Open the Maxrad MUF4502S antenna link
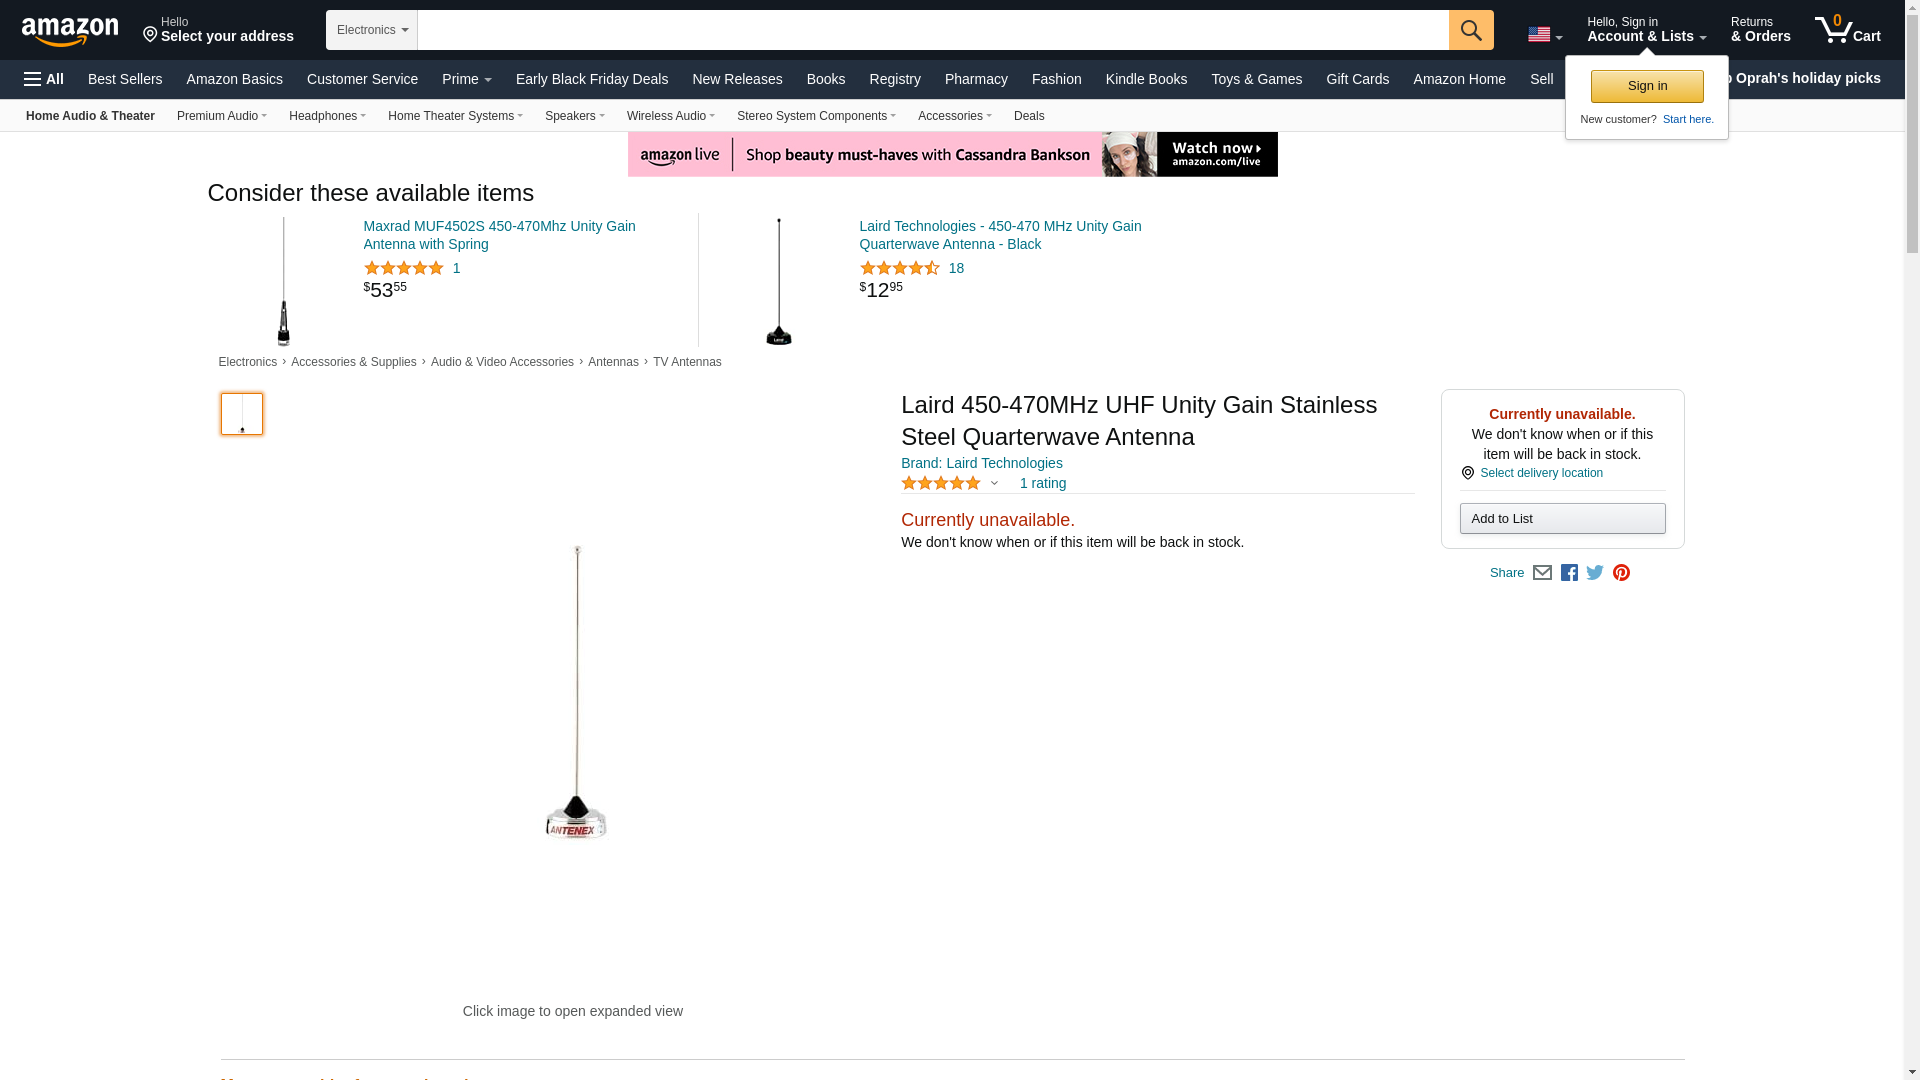Viewport: 1920px width, 1080px height. pos(499,235)
